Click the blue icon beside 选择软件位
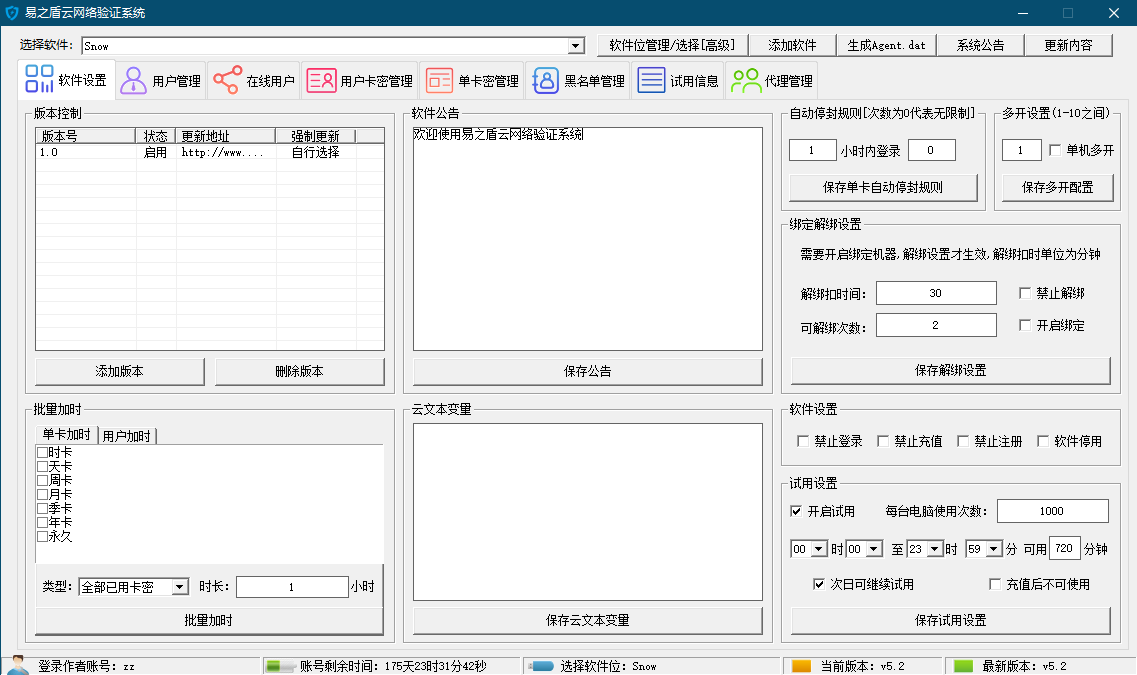This screenshot has width=1137, height=675. pos(541,666)
